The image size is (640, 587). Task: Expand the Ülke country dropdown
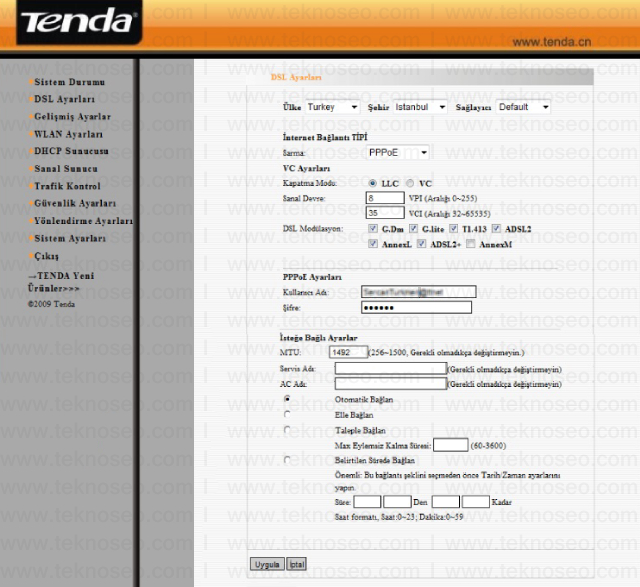(x=333, y=107)
